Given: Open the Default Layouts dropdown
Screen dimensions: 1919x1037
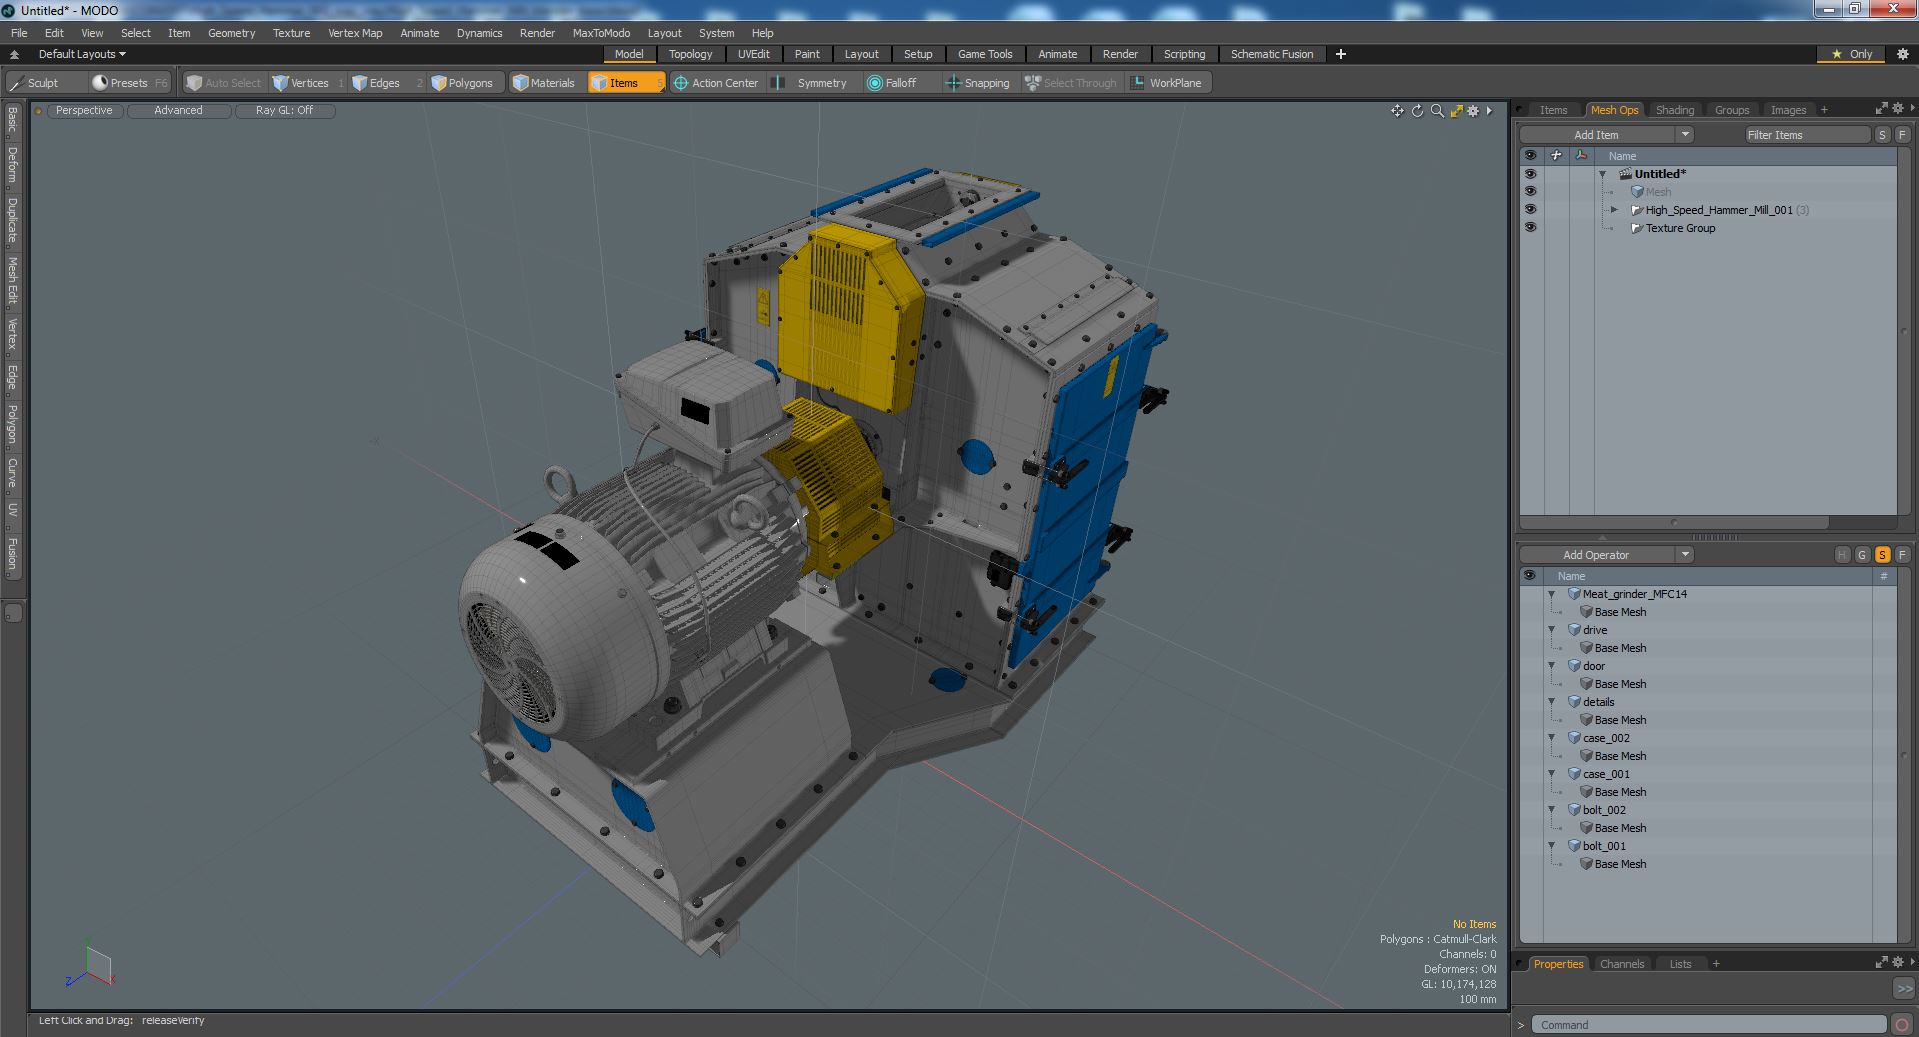Looking at the screenshot, I should tap(82, 54).
